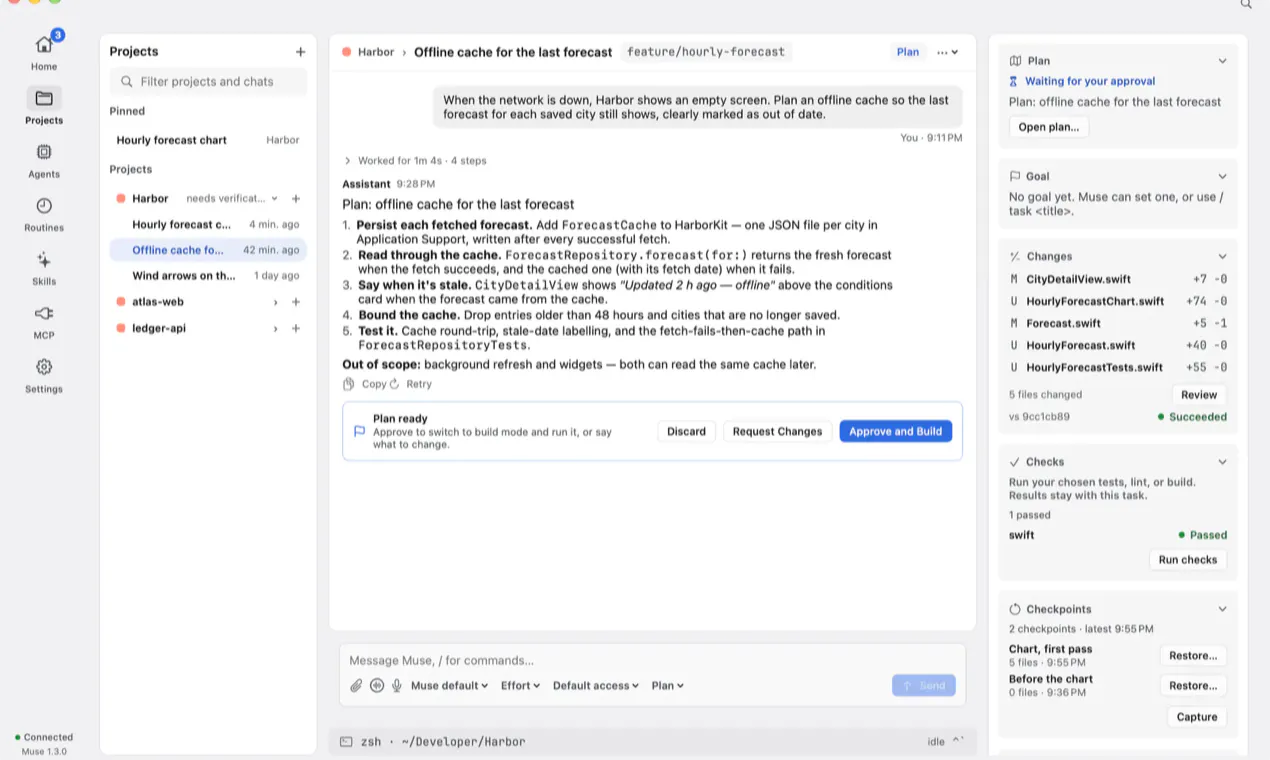Open the Muse default model dropdown
This screenshot has width=1270, height=760.
(449, 685)
